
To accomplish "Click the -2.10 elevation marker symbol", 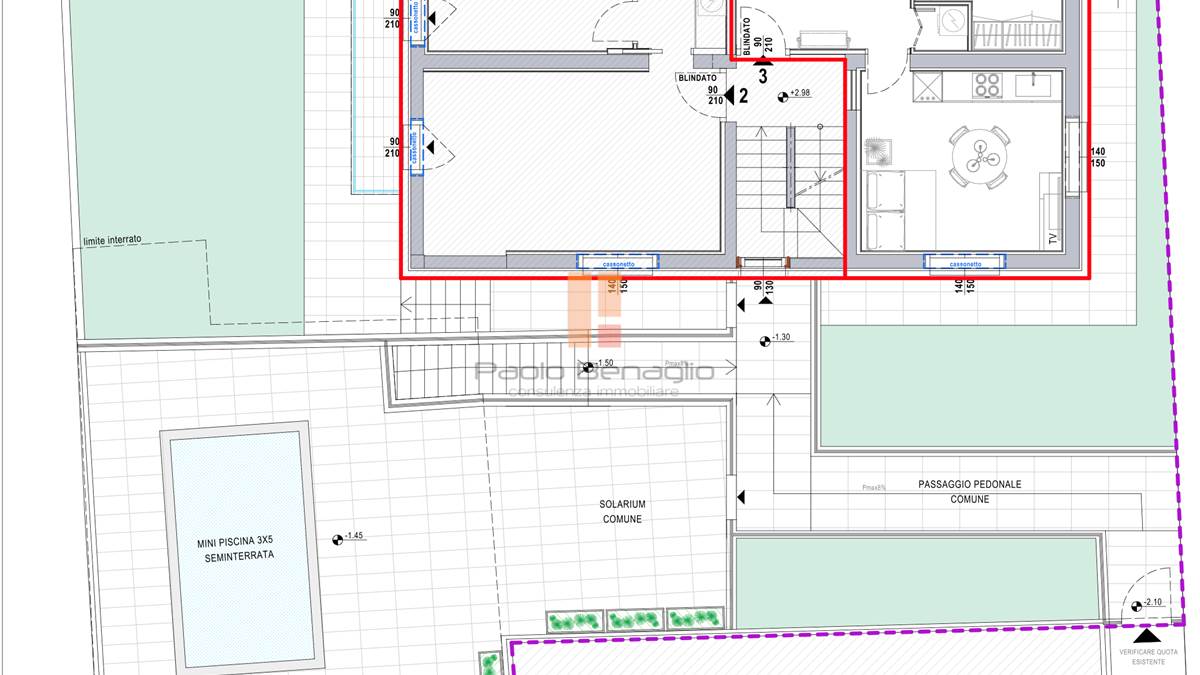I will [1136, 605].
